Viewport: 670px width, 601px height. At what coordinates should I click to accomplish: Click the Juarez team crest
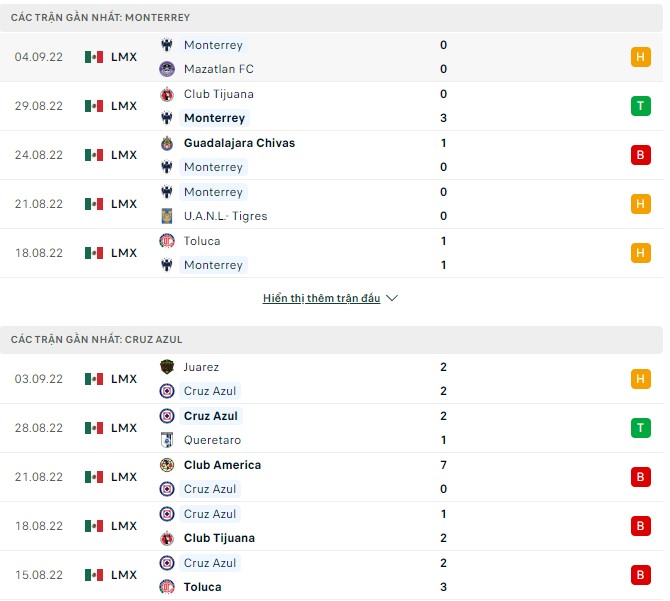point(167,367)
